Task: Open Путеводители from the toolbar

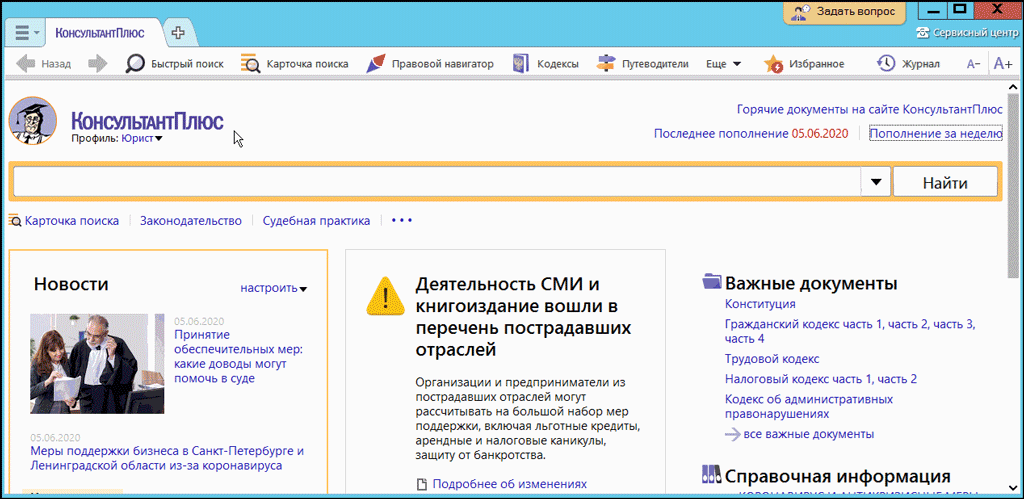Action: pos(643,64)
